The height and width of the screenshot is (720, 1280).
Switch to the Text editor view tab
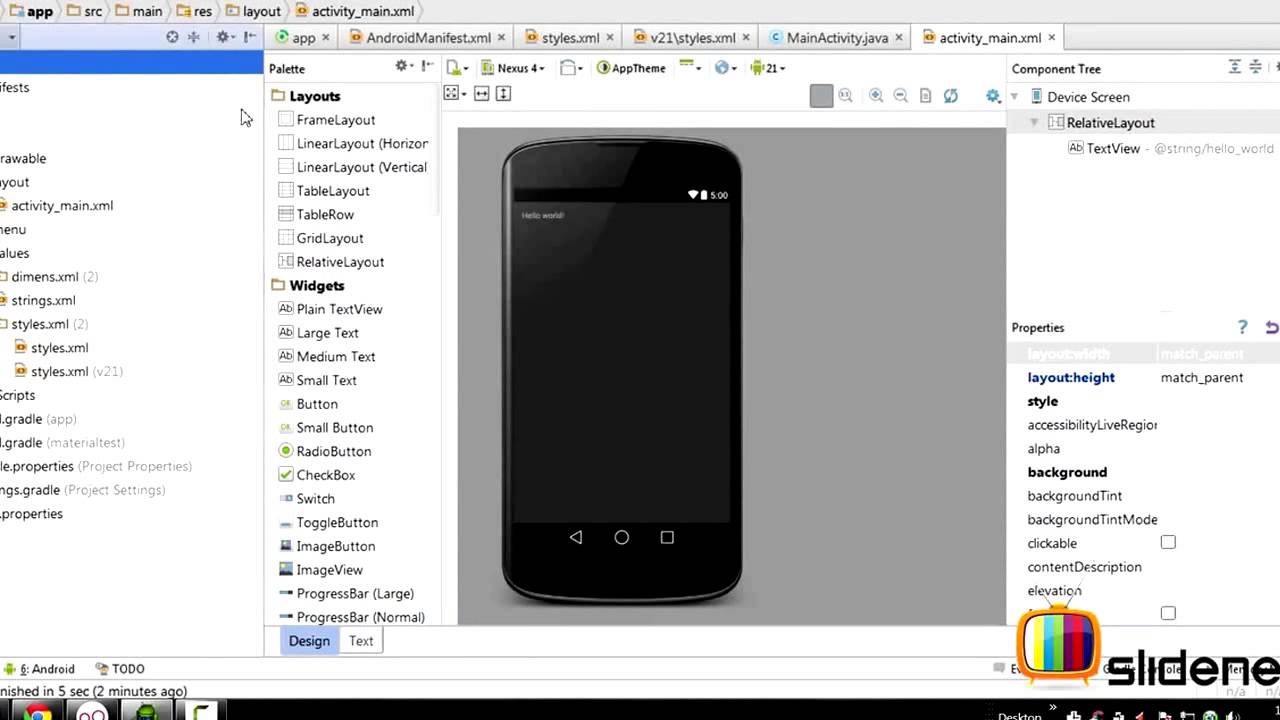click(x=361, y=641)
